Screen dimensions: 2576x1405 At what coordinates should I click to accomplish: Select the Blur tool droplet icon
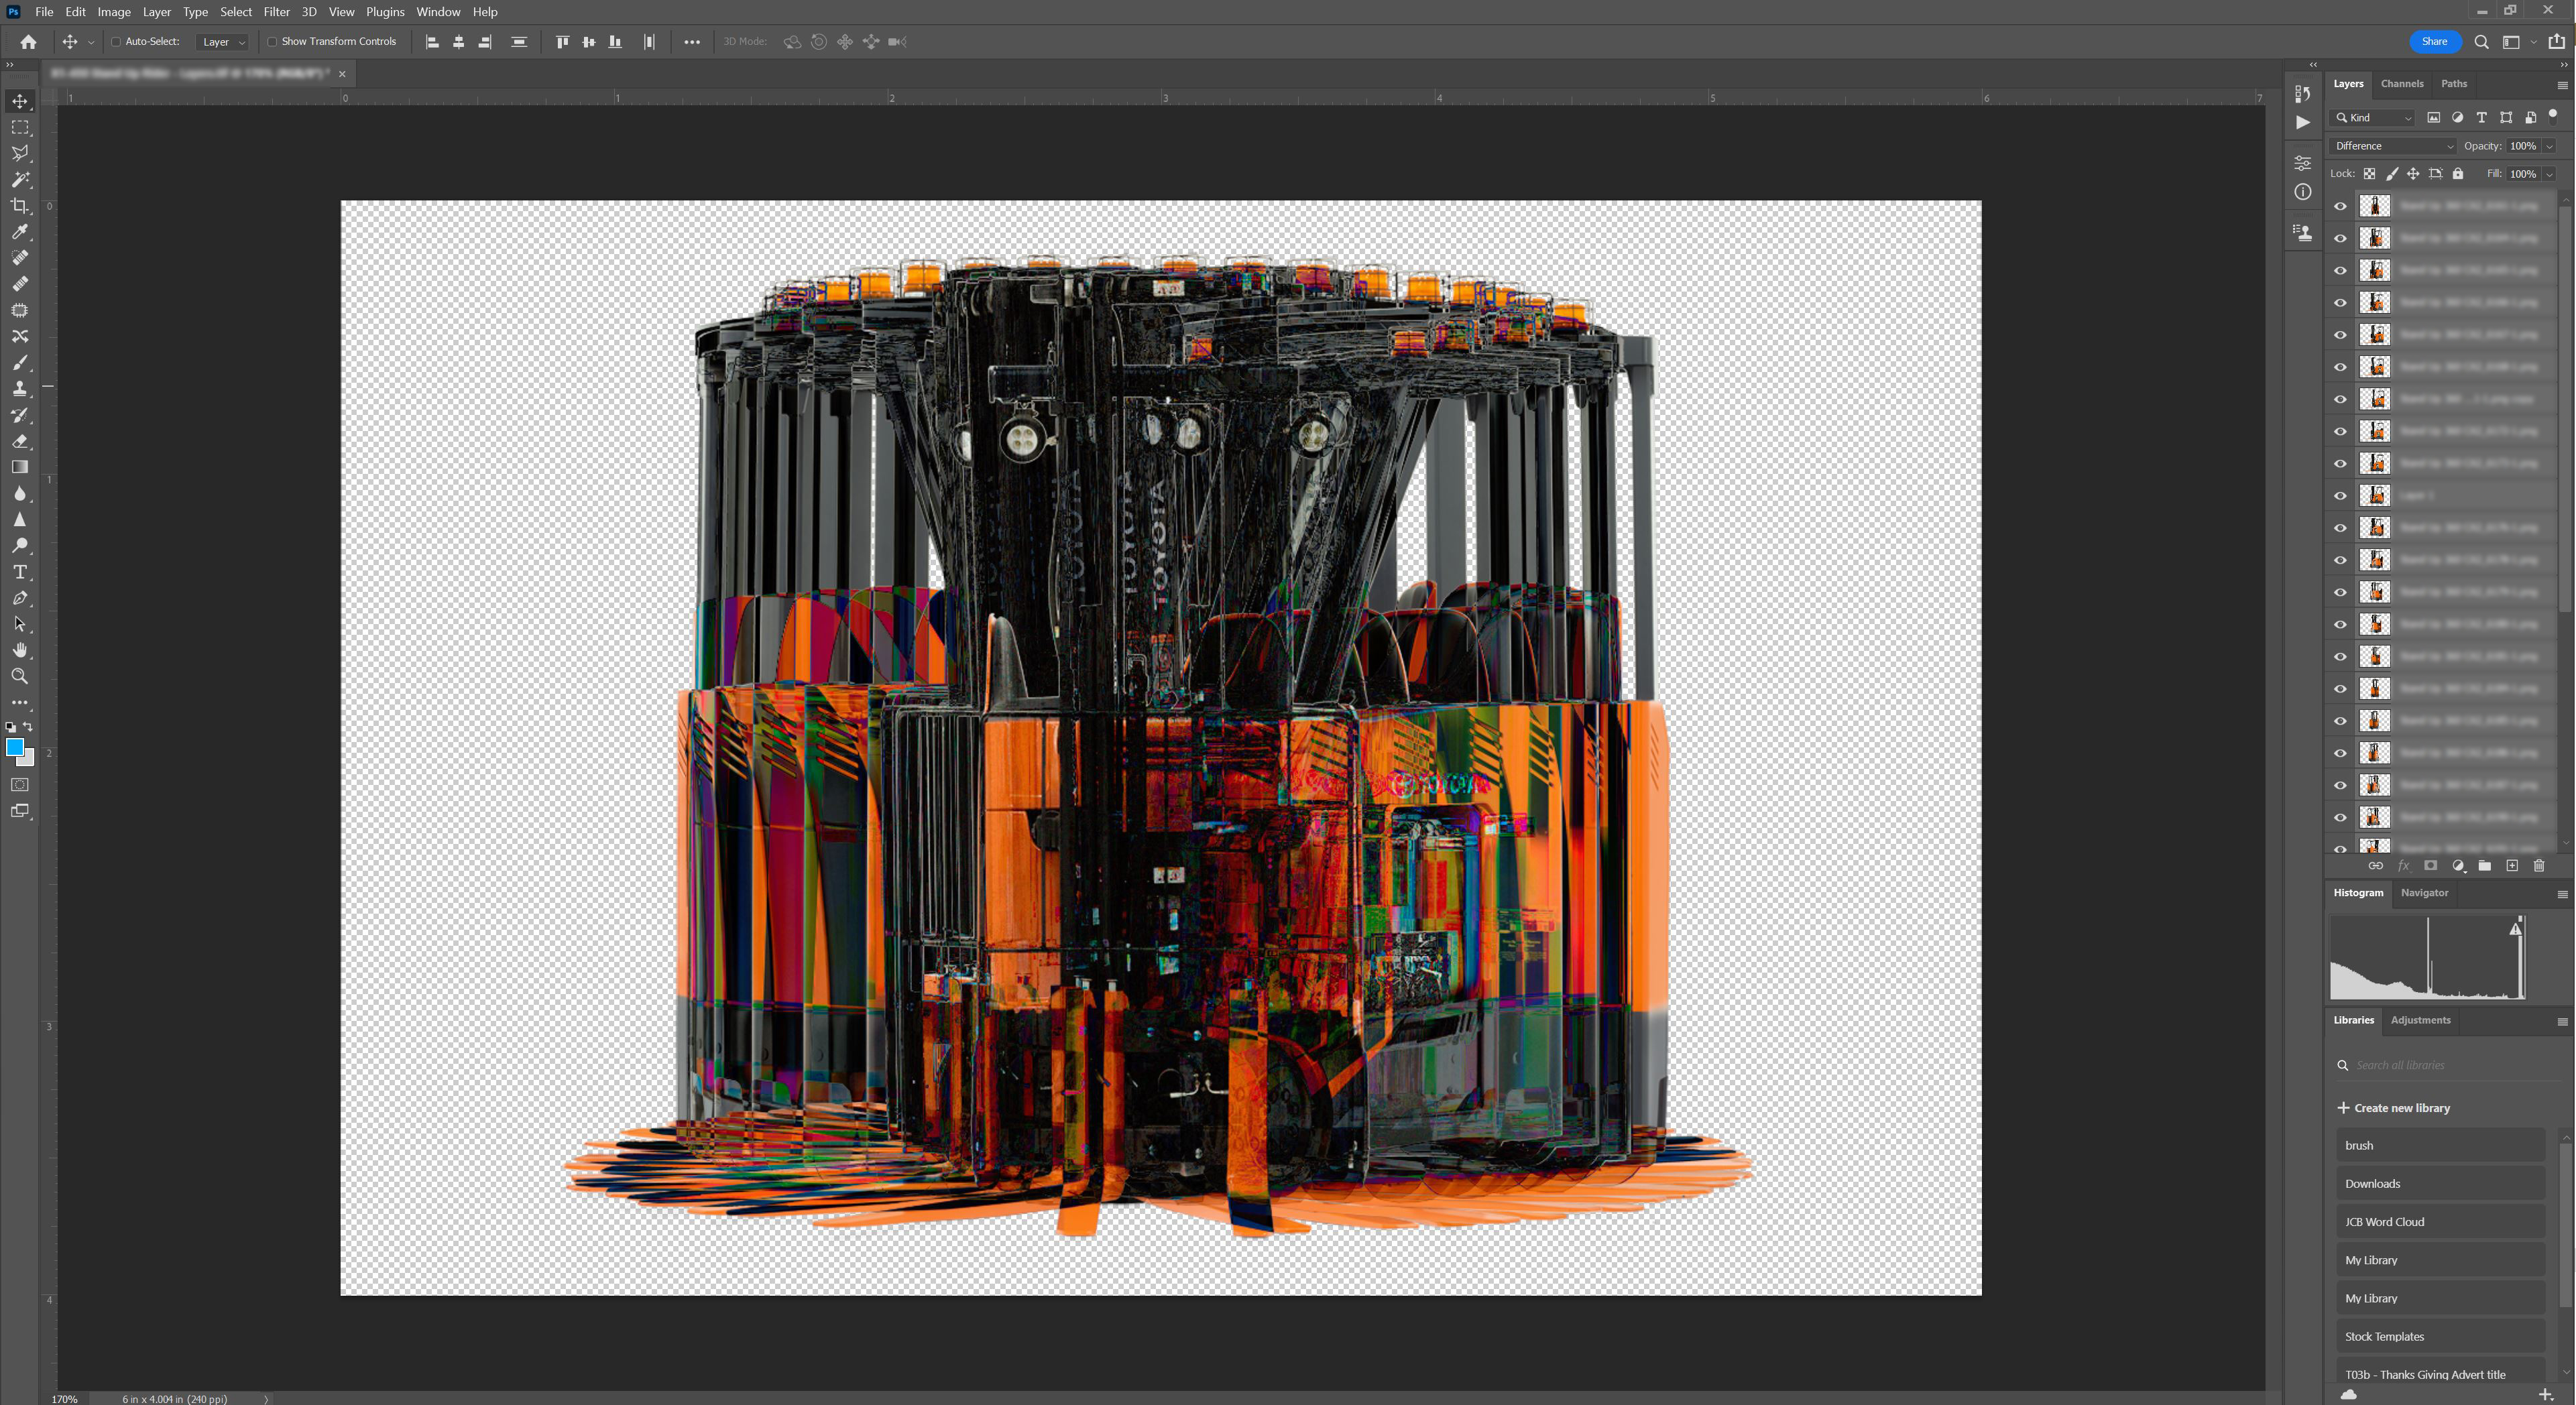click(20, 494)
